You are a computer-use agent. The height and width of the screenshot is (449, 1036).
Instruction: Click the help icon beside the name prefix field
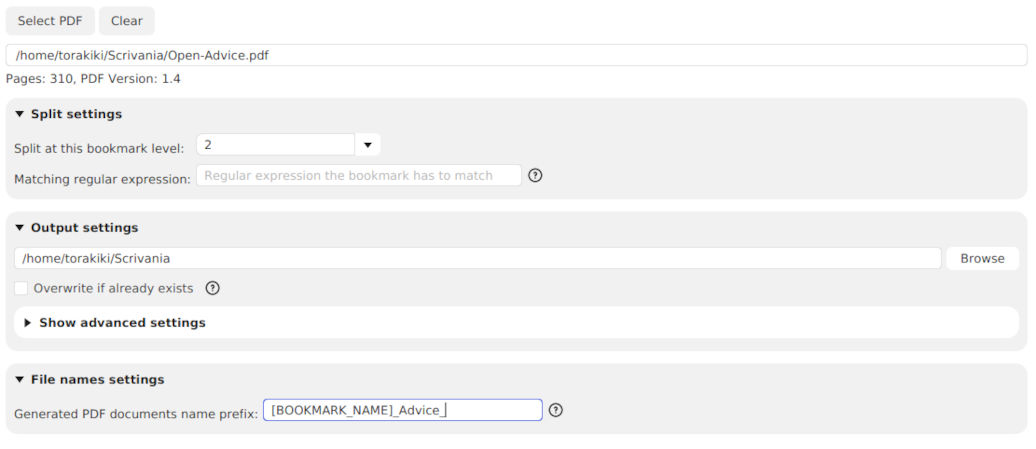(x=556, y=410)
